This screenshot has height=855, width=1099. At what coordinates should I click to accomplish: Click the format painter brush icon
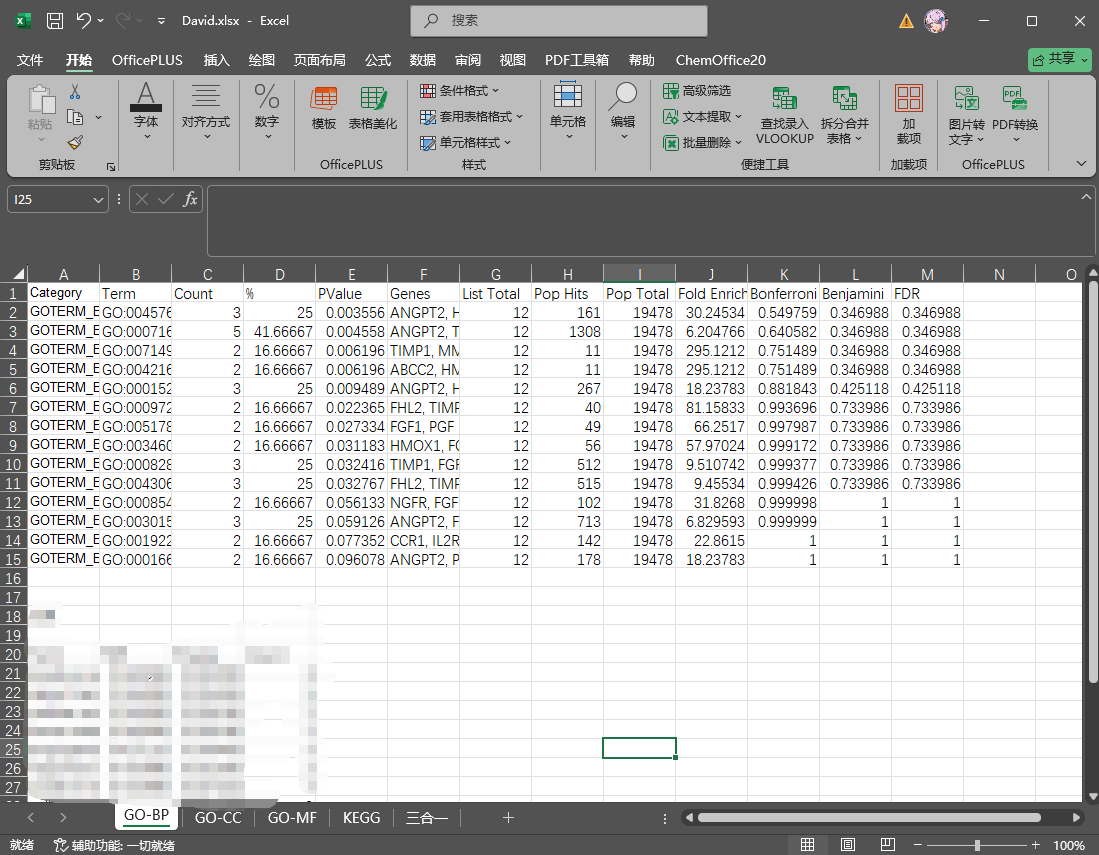pyautogui.click(x=74, y=142)
